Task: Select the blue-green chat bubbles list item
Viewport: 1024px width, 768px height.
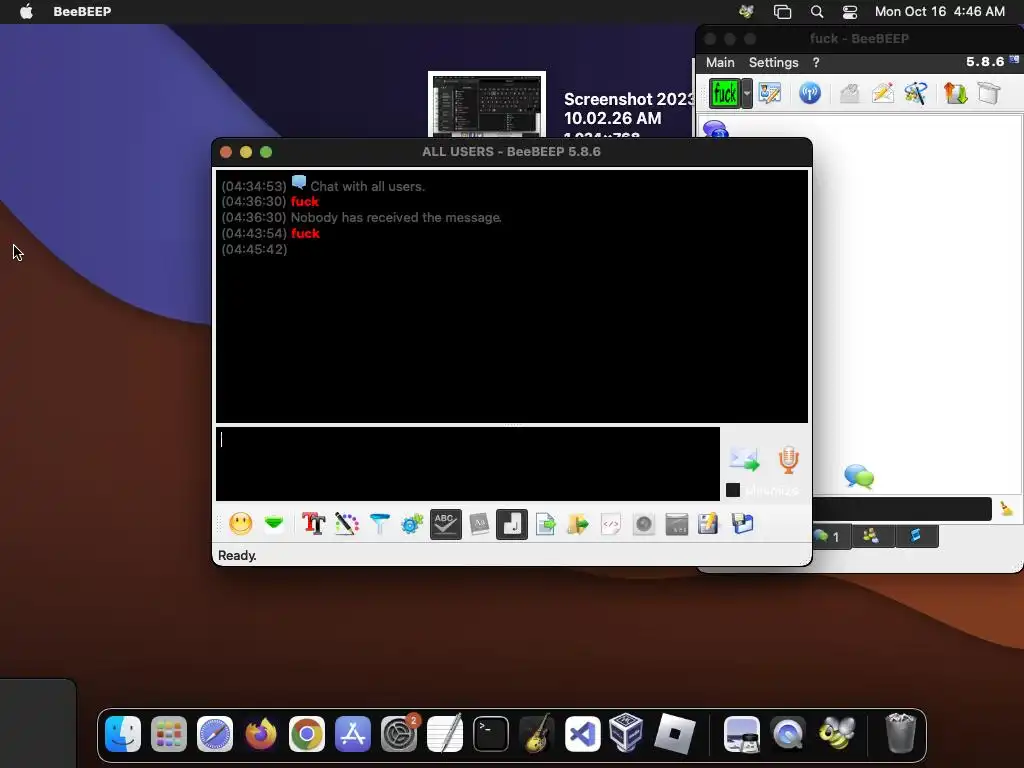Action: click(x=859, y=476)
